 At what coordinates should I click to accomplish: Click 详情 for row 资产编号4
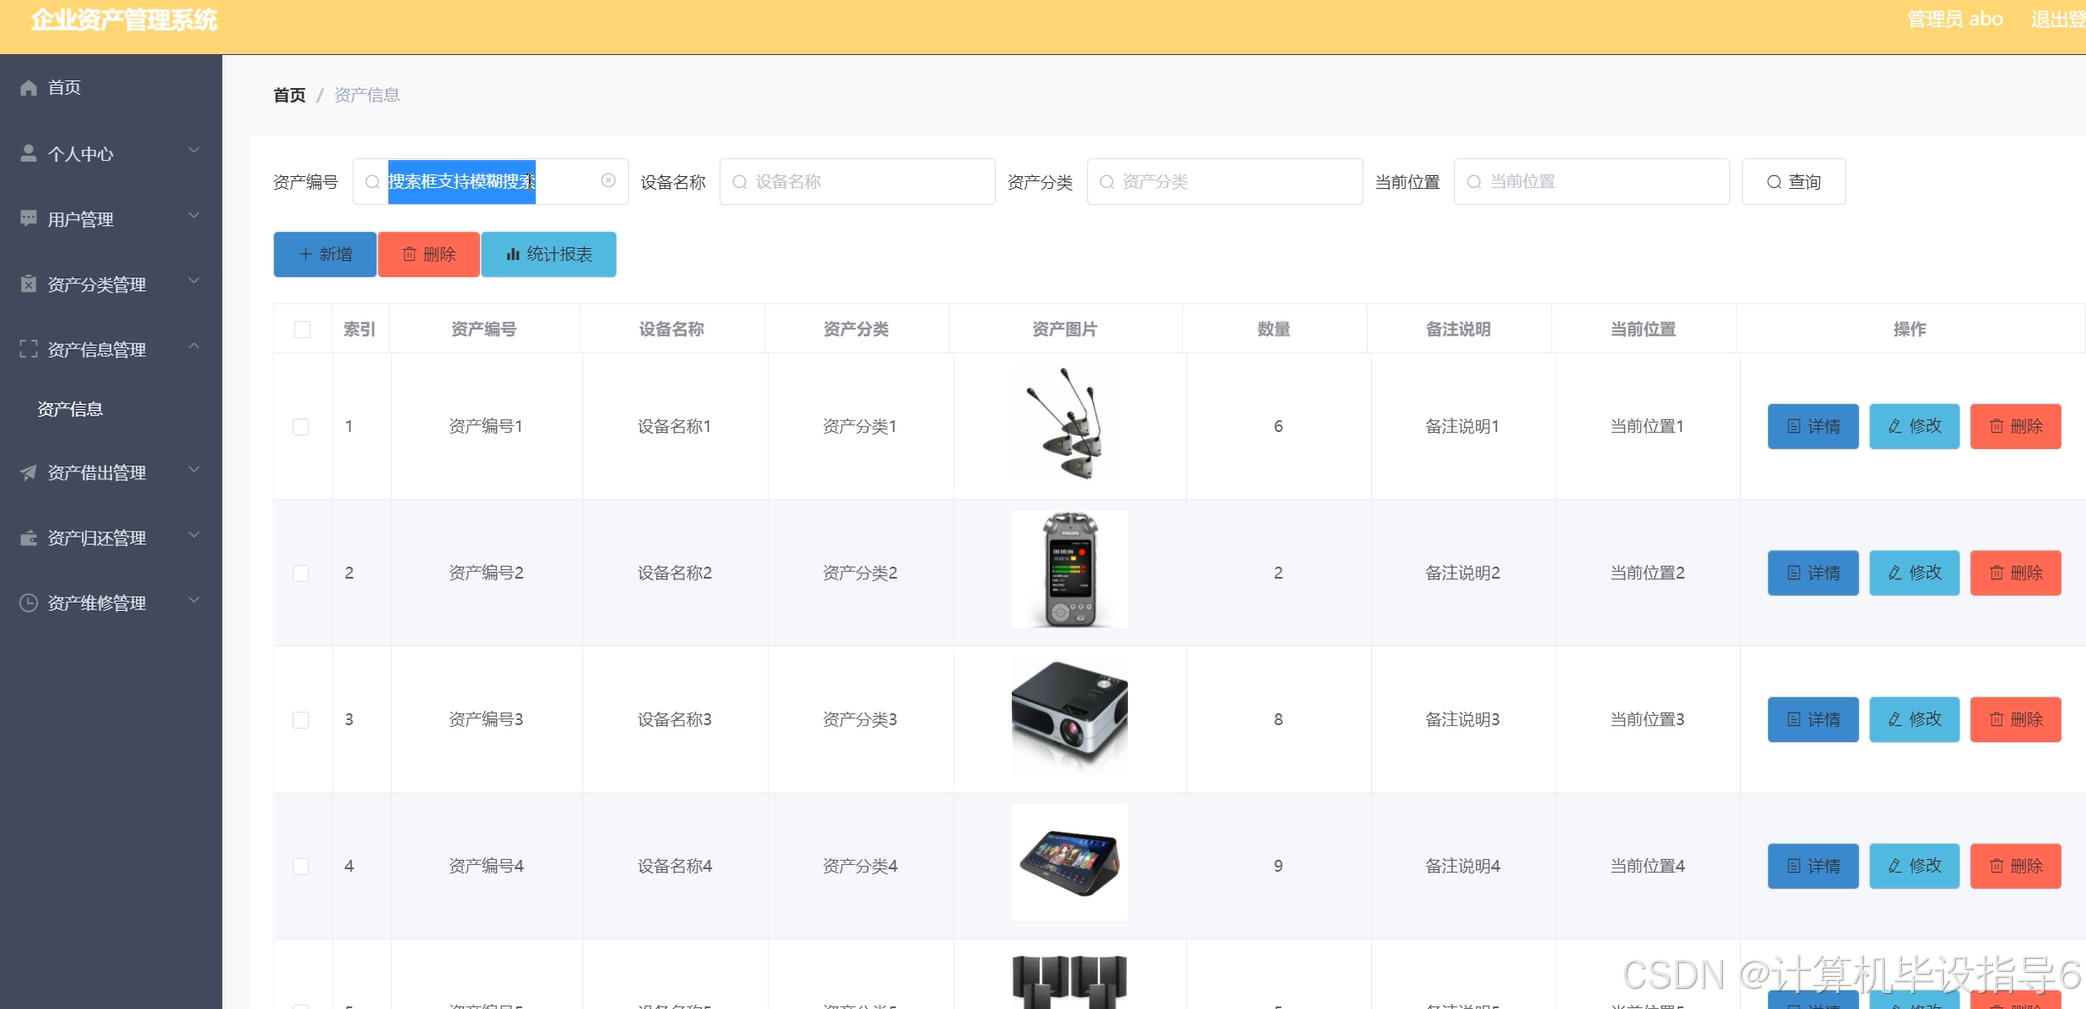pos(1813,866)
